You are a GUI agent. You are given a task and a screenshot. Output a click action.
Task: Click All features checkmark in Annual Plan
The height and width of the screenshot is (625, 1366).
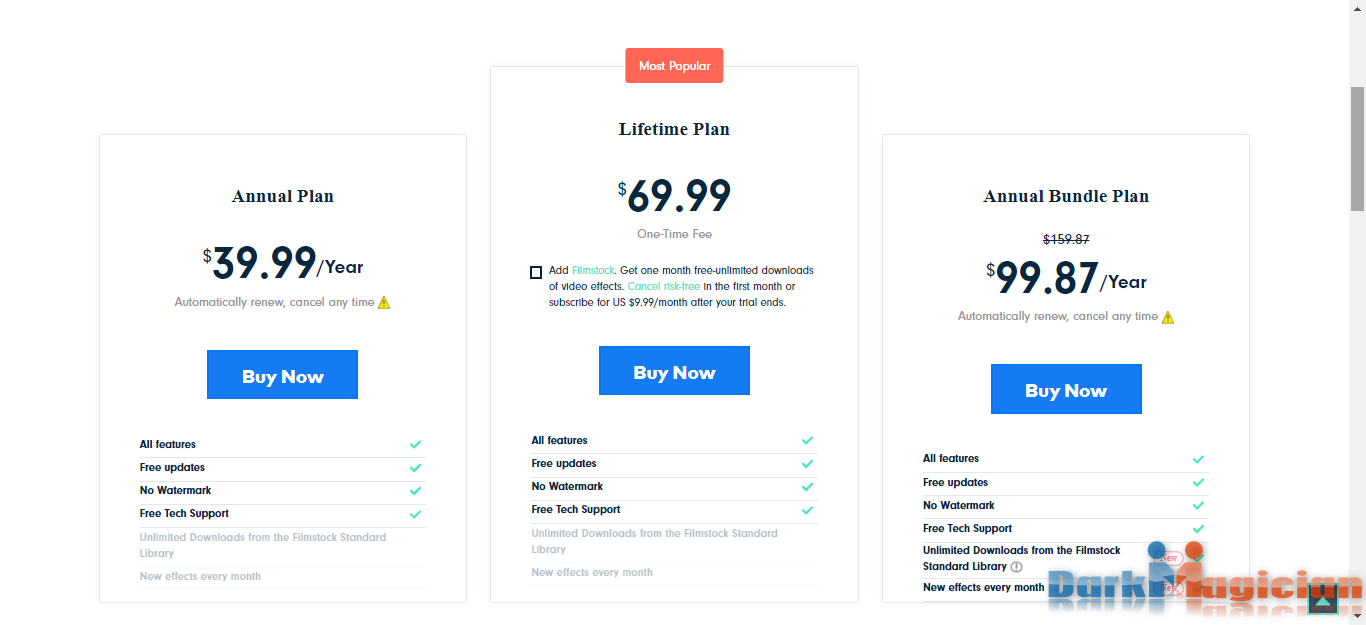[415, 444]
